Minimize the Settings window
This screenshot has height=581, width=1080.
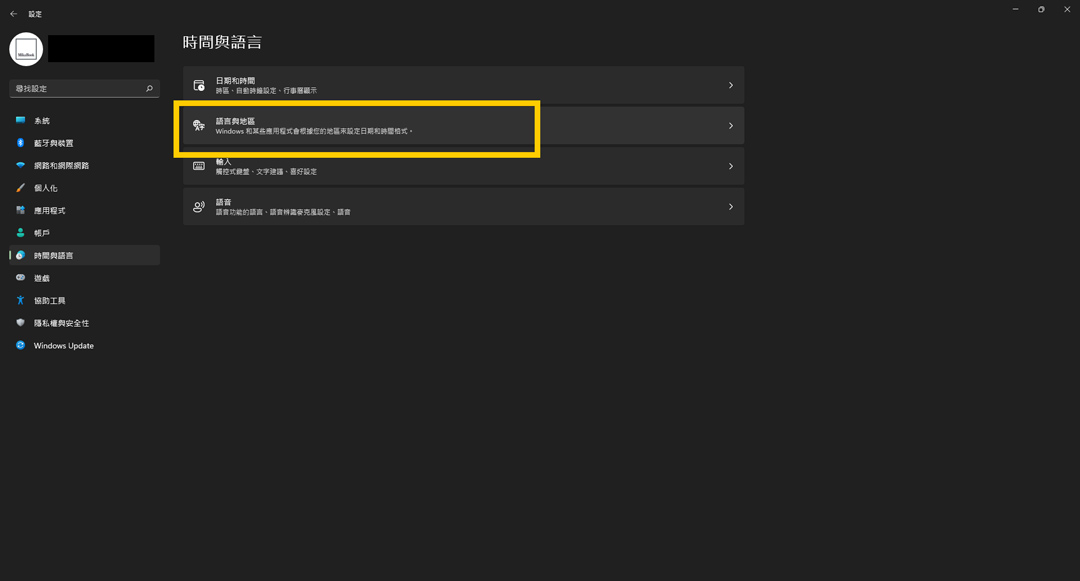1015,10
